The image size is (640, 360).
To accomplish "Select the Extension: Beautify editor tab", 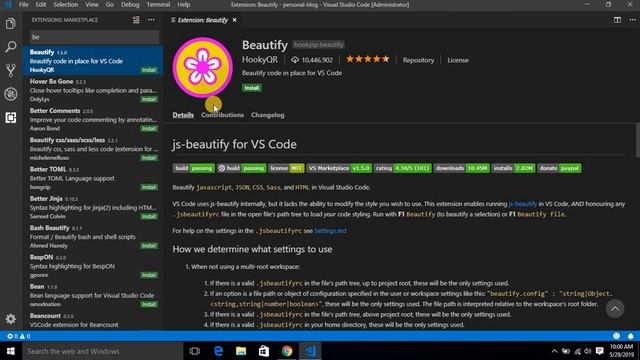I will click(203, 20).
